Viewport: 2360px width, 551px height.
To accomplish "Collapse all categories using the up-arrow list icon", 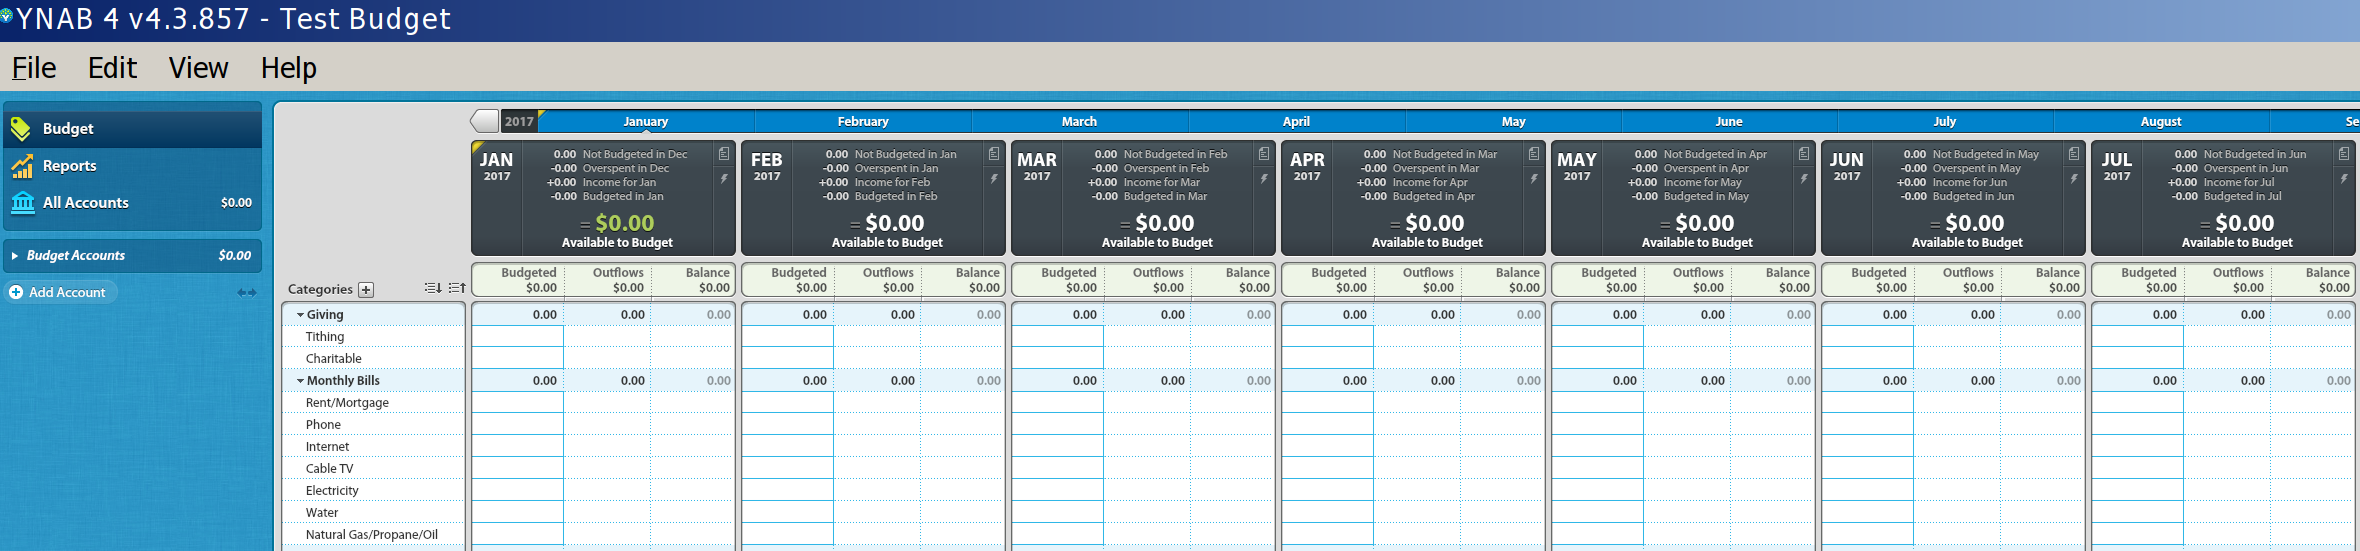I will click(457, 288).
